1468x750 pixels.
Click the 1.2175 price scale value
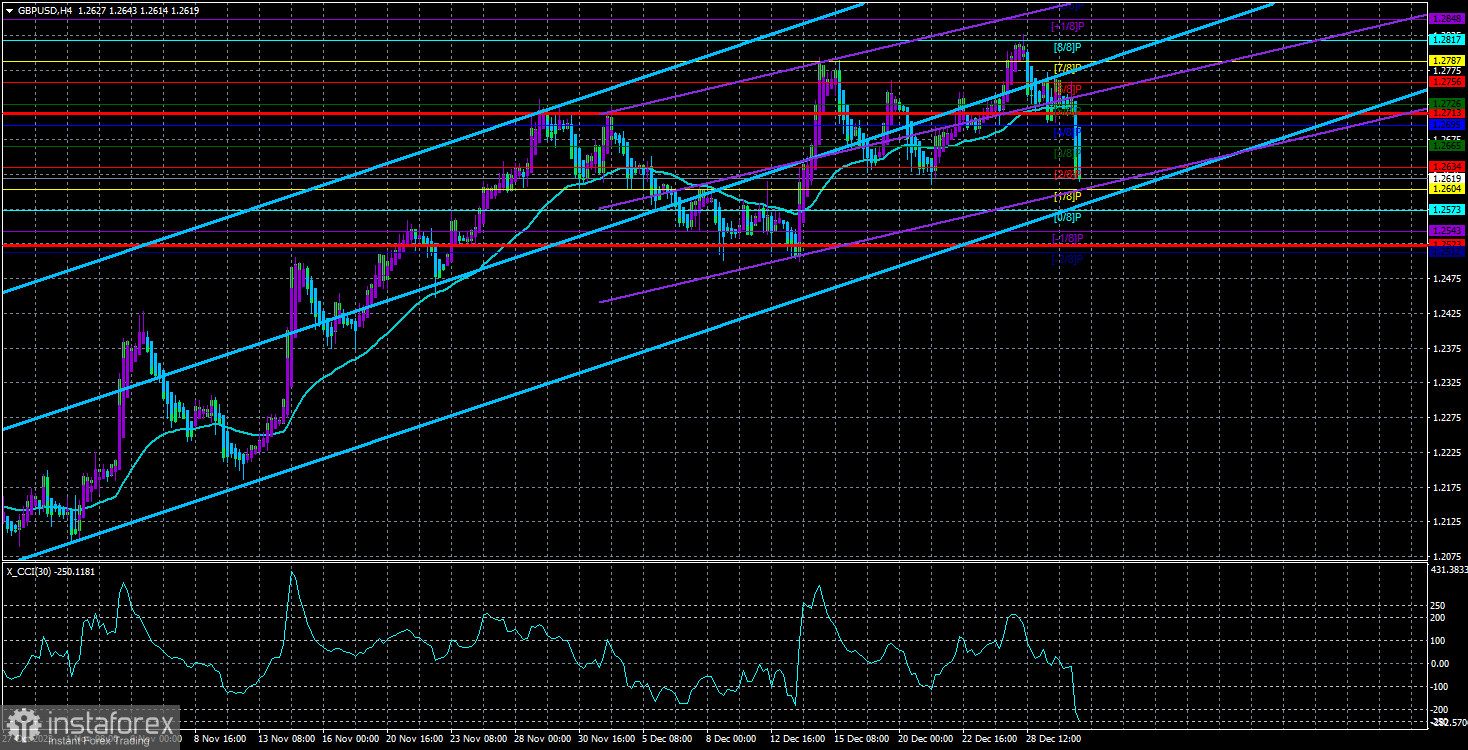1447,487
